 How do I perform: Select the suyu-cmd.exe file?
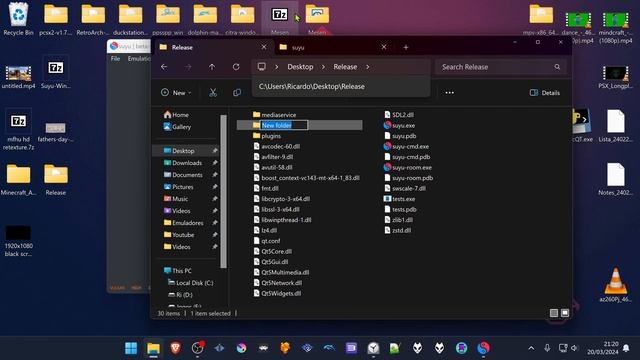(x=406, y=146)
